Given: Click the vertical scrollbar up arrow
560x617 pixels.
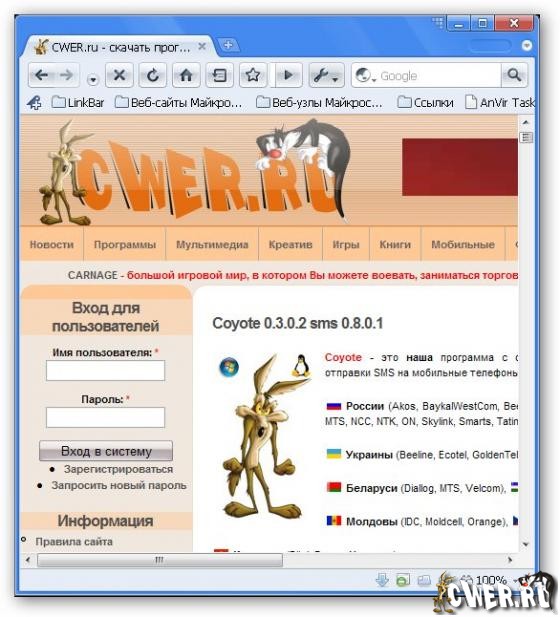Looking at the screenshot, I should [x=526, y=122].
